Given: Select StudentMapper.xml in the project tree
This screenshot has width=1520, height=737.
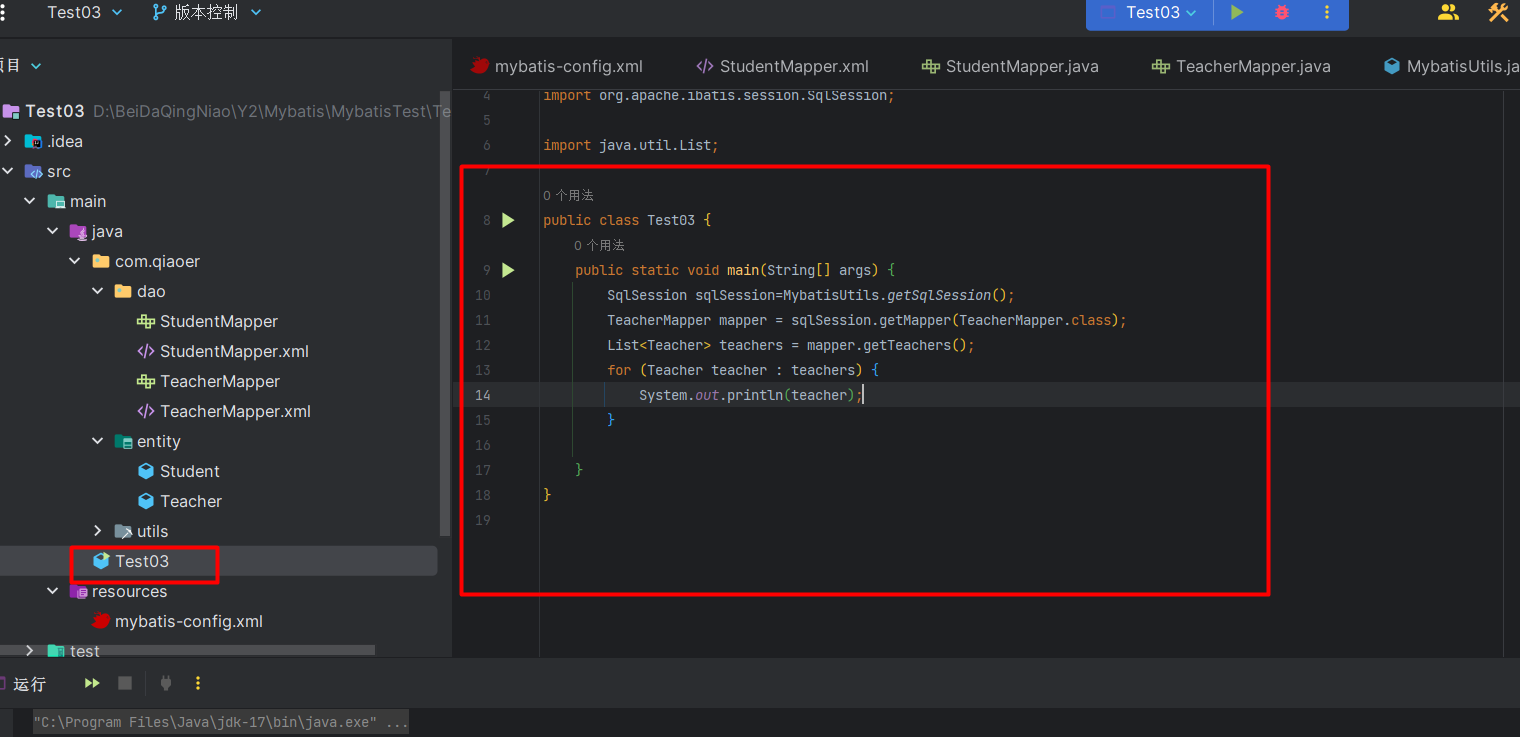Looking at the screenshot, I should click(x=234, y=351).
